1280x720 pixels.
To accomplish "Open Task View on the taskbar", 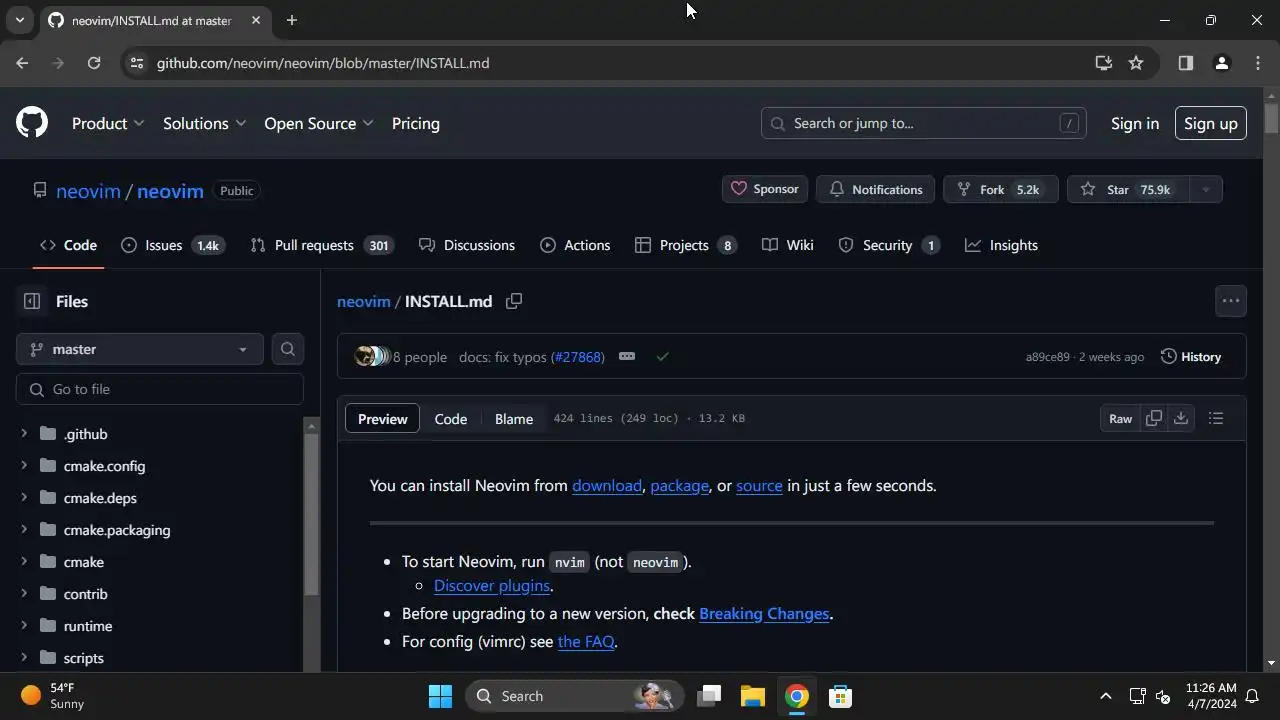I will coord(710,696).
